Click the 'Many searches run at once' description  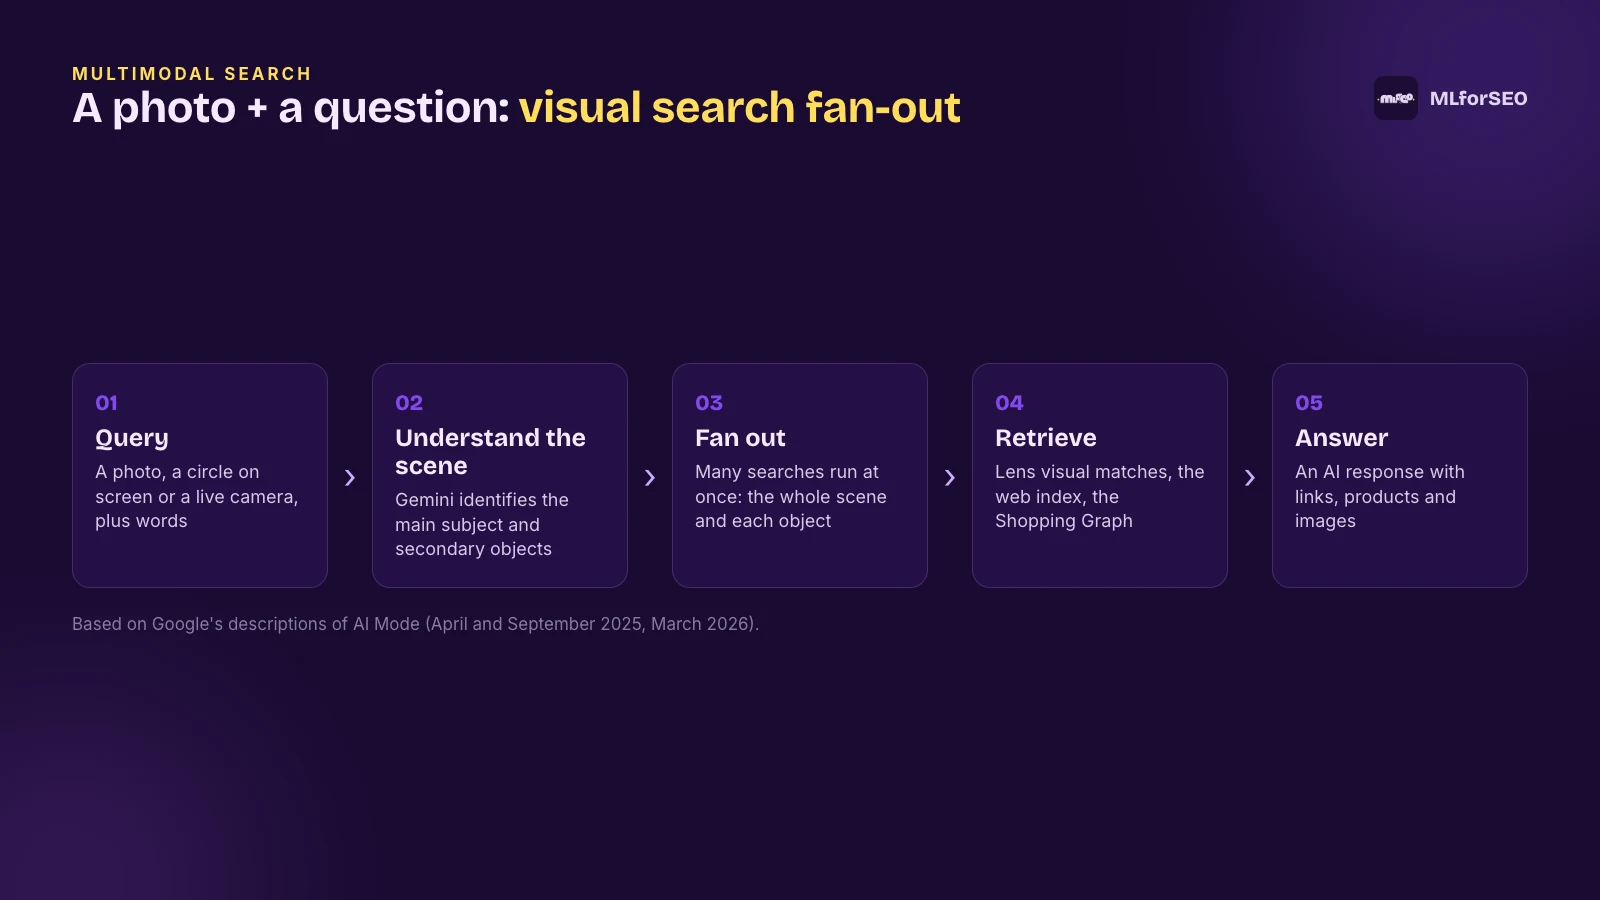[791, 496]
